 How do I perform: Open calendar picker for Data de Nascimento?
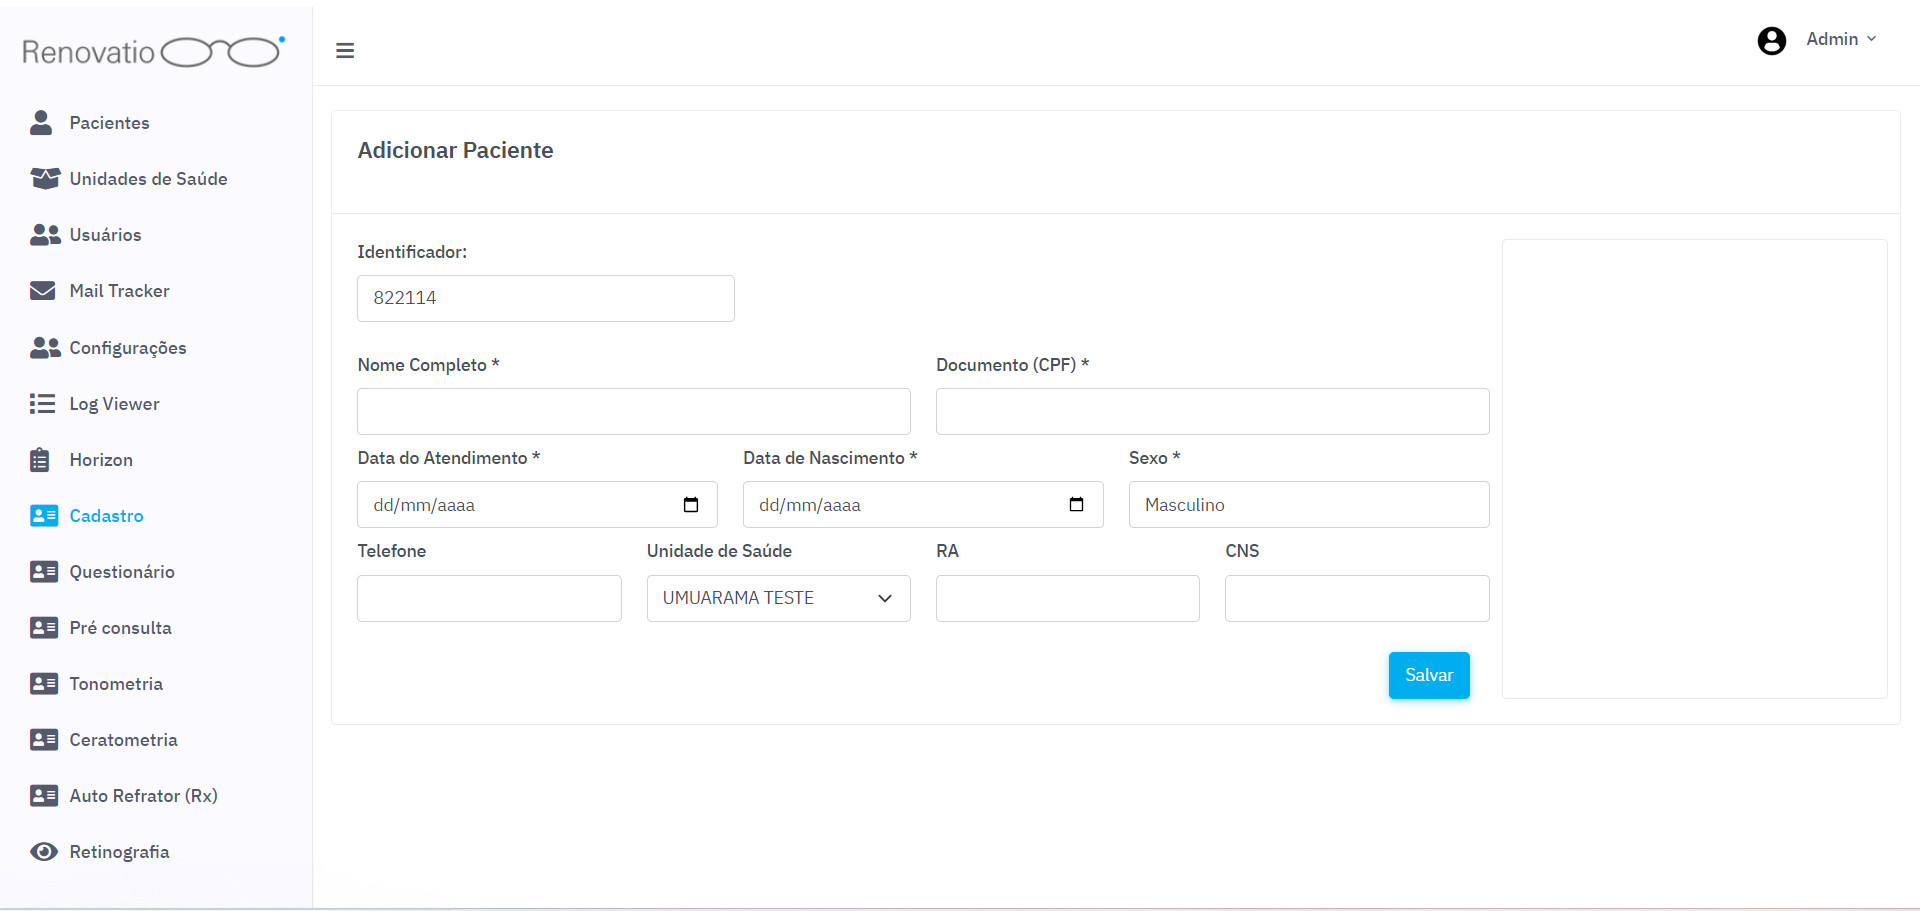[x=1076, y=505]
